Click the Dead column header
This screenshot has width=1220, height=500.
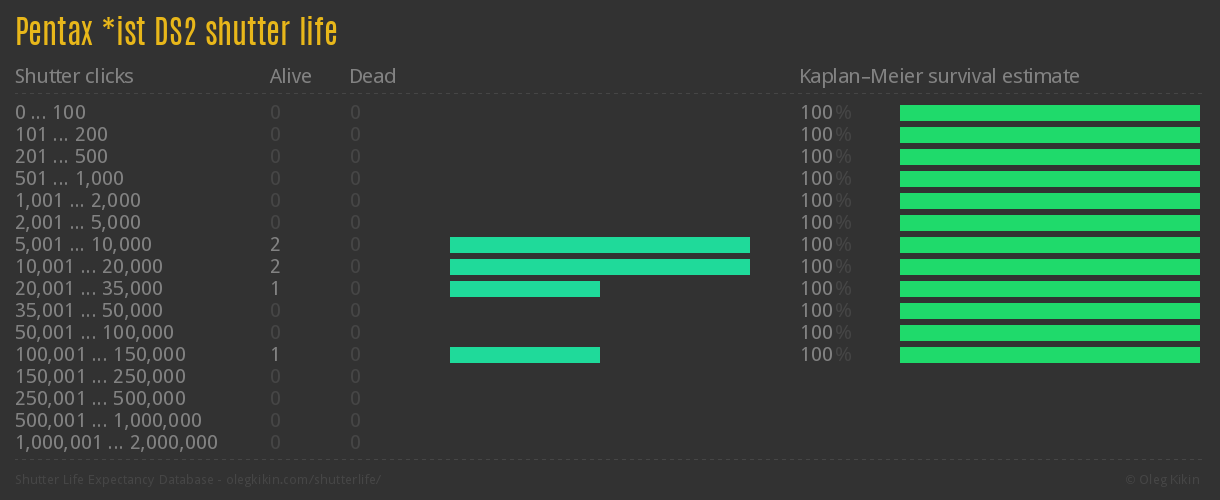(x=372, y=76)
